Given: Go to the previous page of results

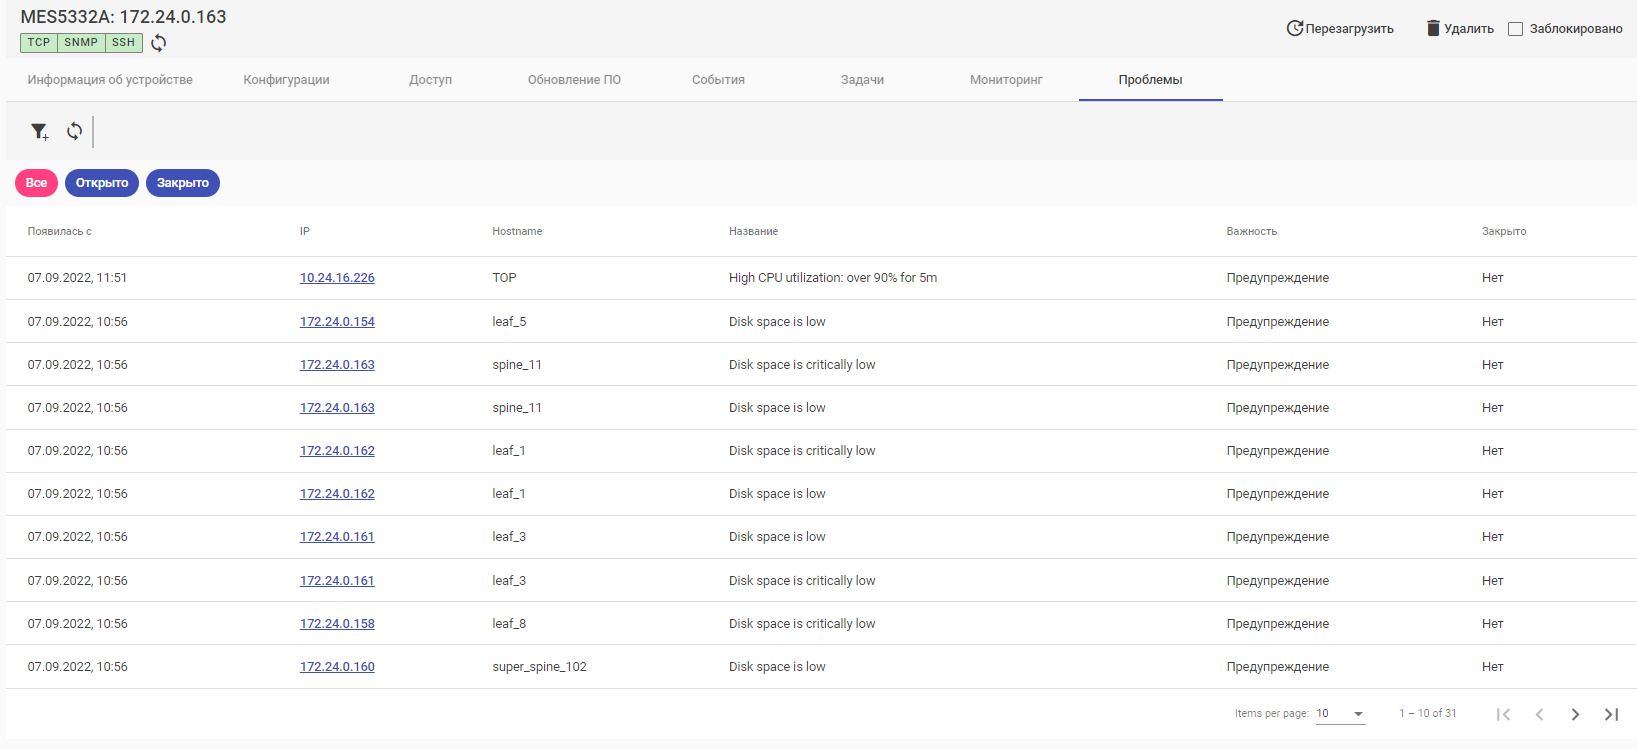Looking at the screenshot, I should tap(1539, 714).
